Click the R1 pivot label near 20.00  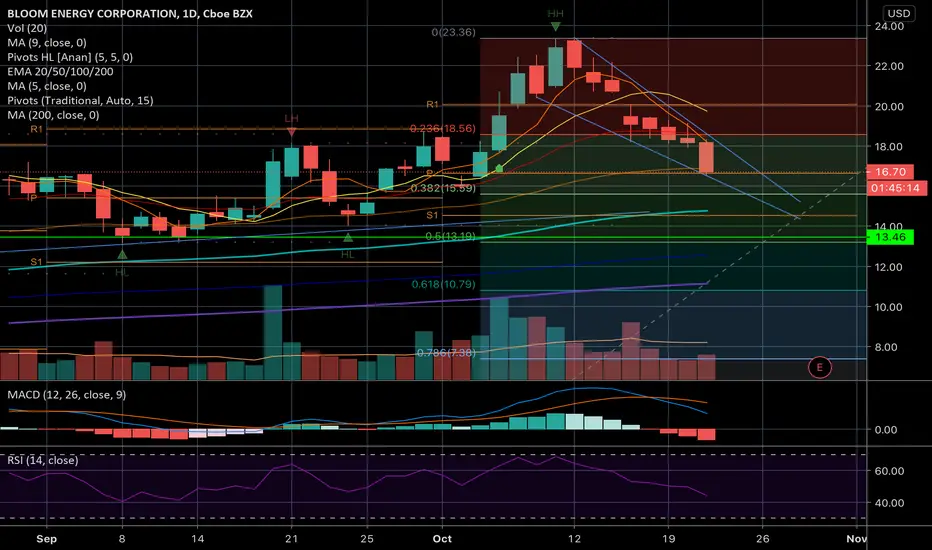point(432,105)
